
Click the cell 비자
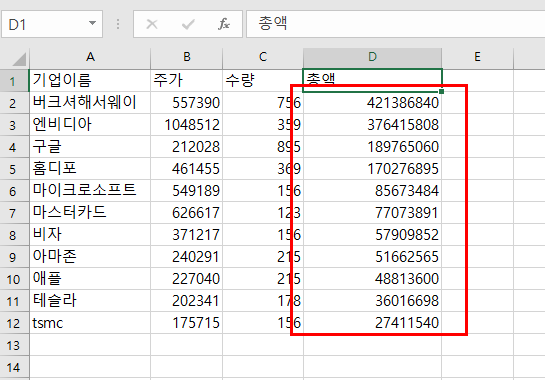[x=90, y=235]
